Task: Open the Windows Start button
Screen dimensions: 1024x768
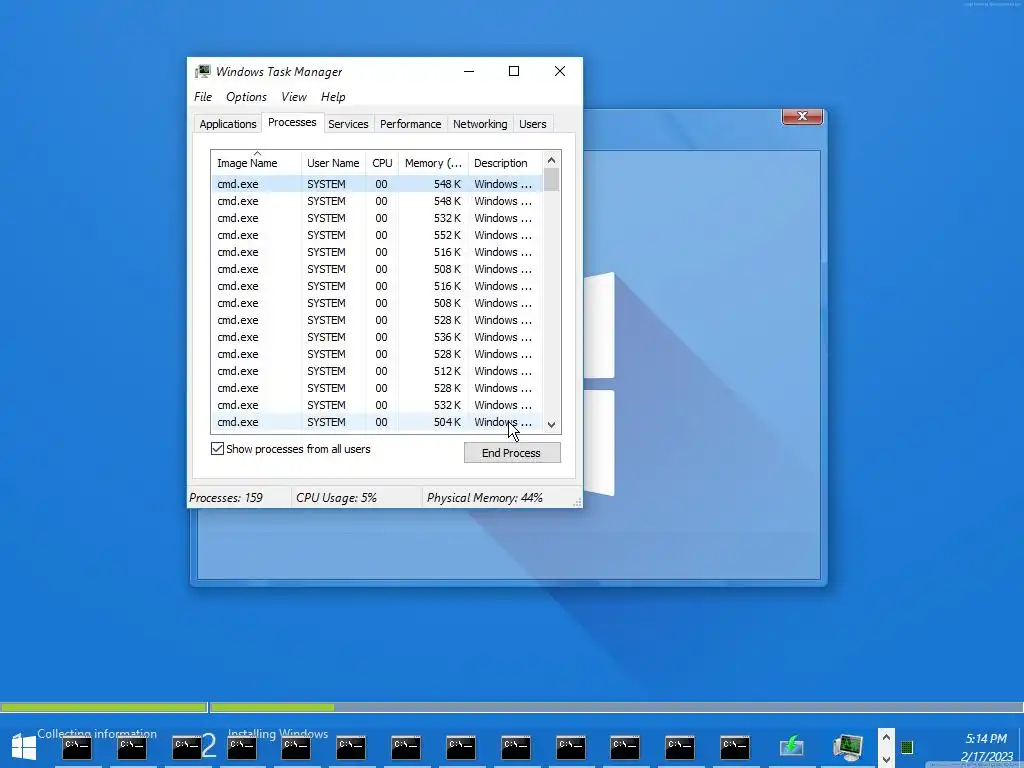Action: 24,746
